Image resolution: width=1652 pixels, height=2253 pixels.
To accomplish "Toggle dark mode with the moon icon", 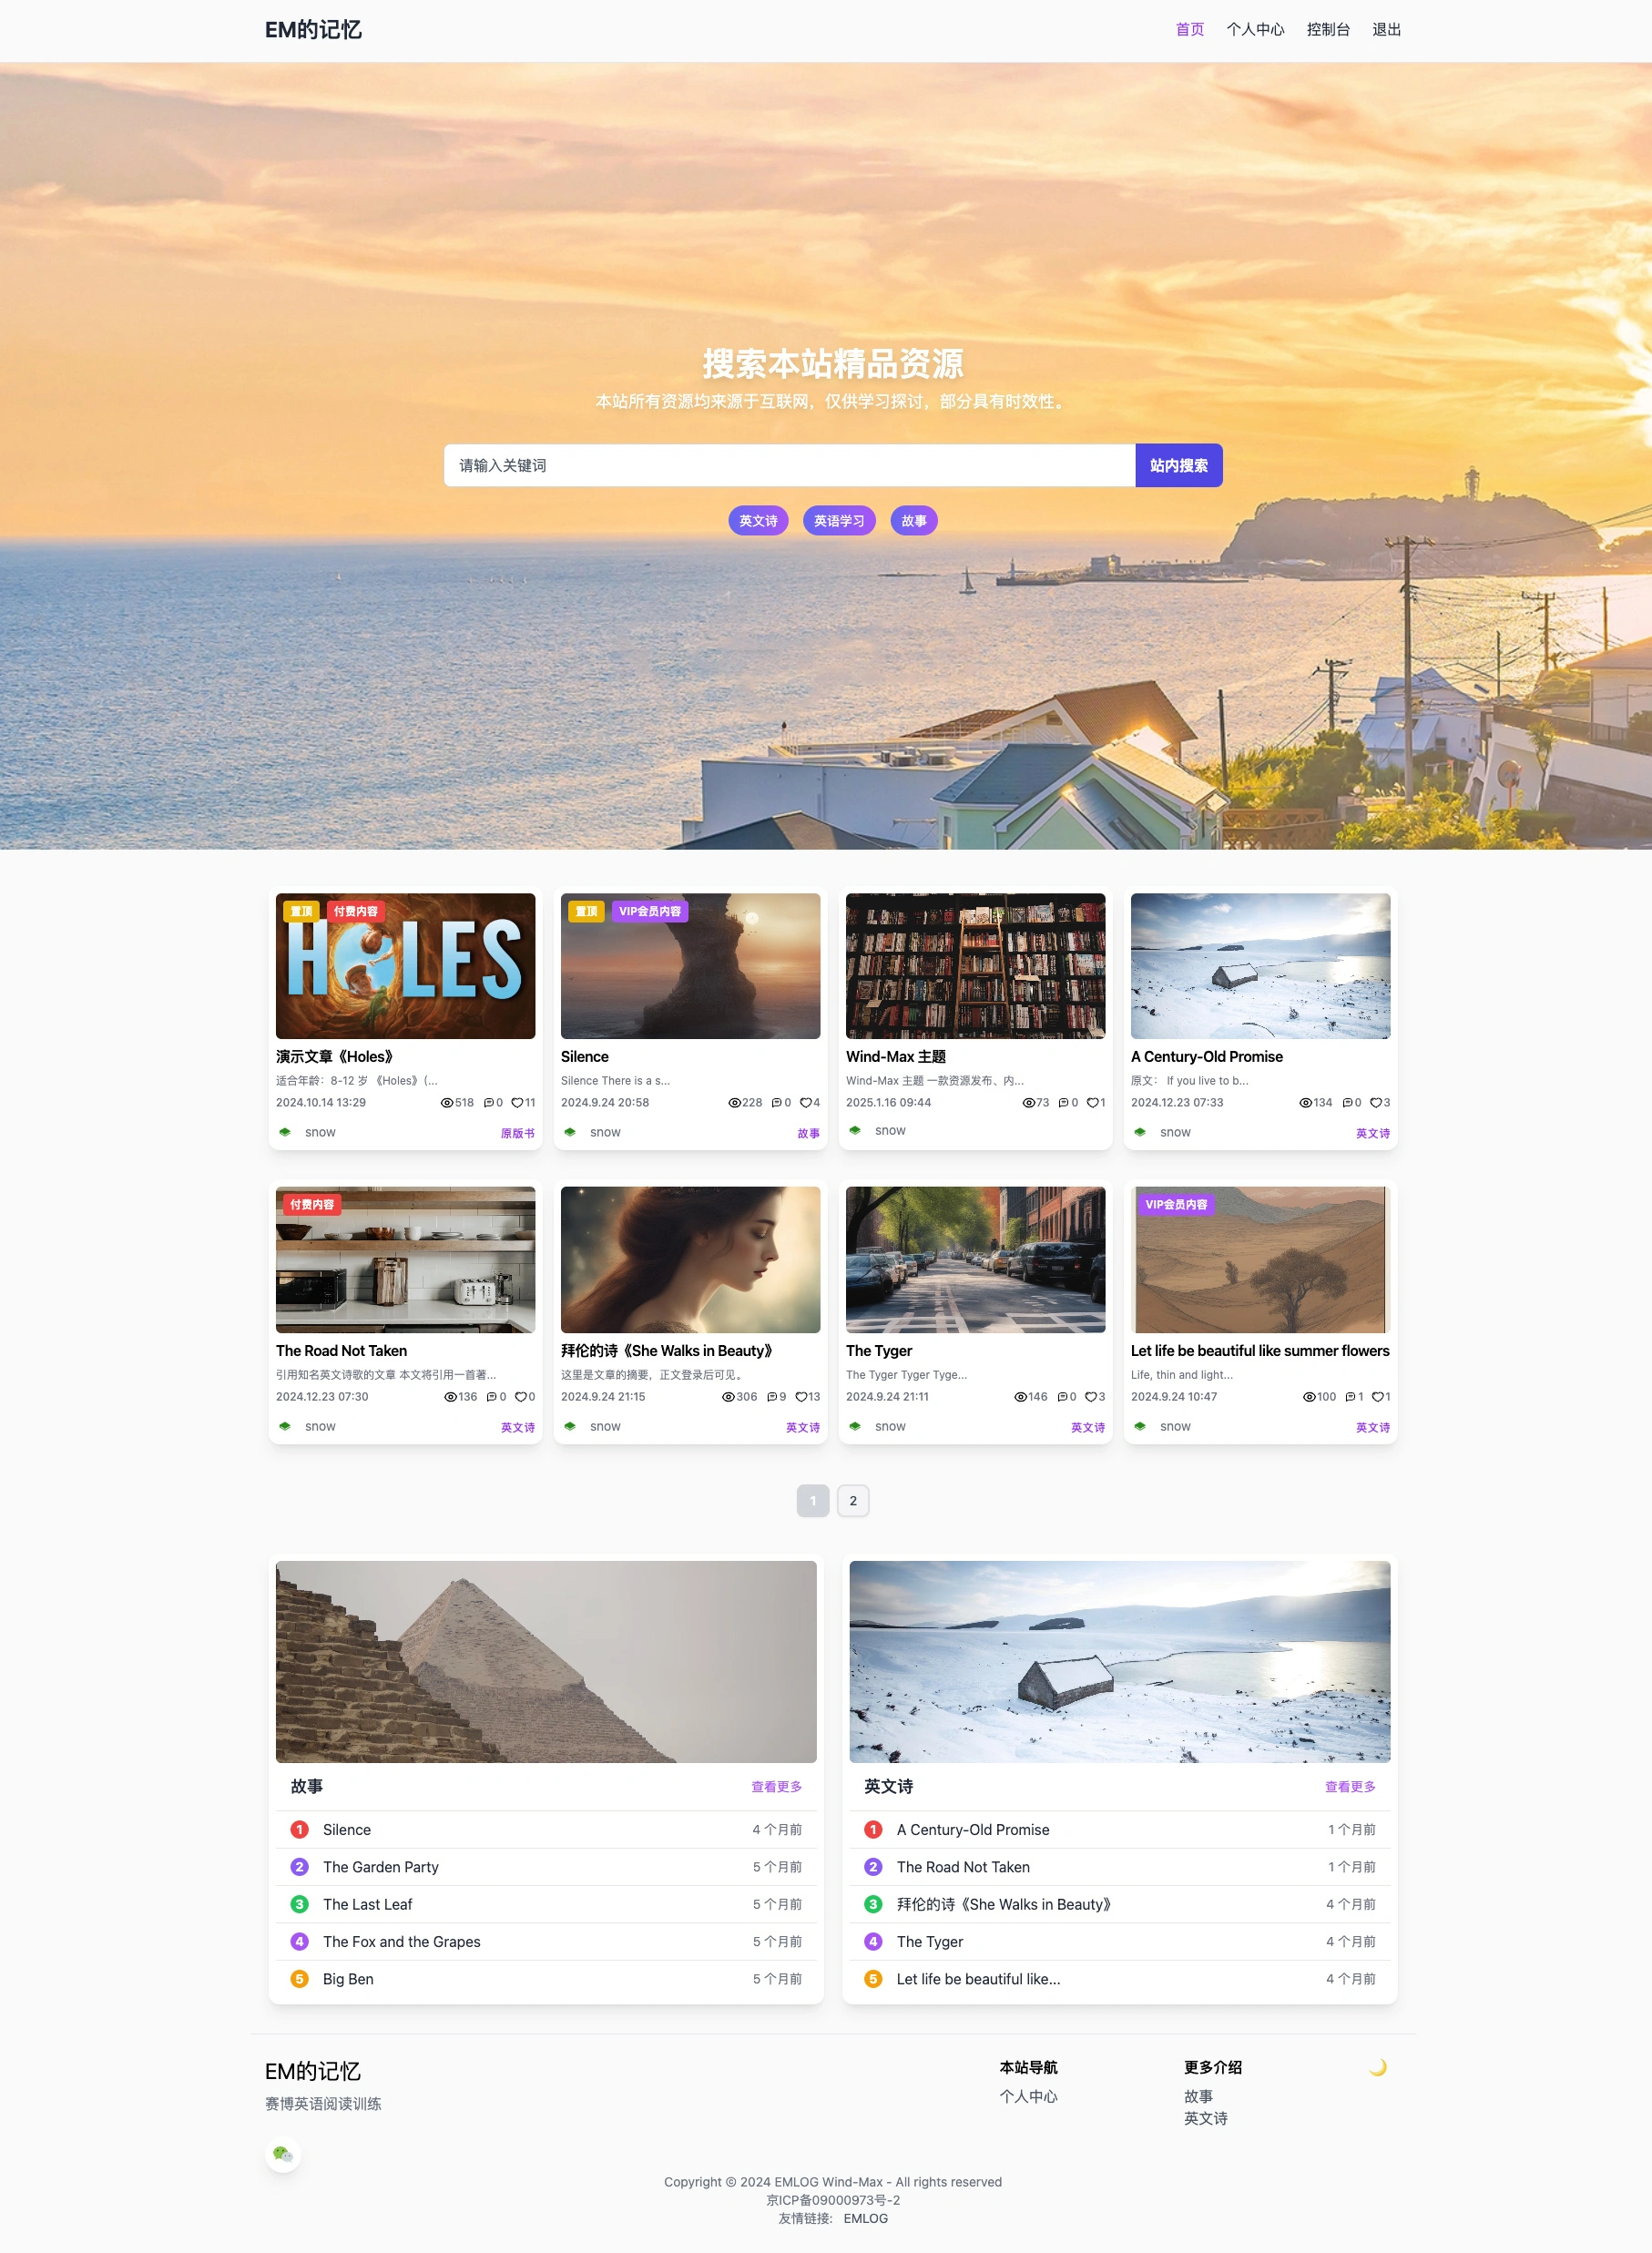I will point(1377,2067).
